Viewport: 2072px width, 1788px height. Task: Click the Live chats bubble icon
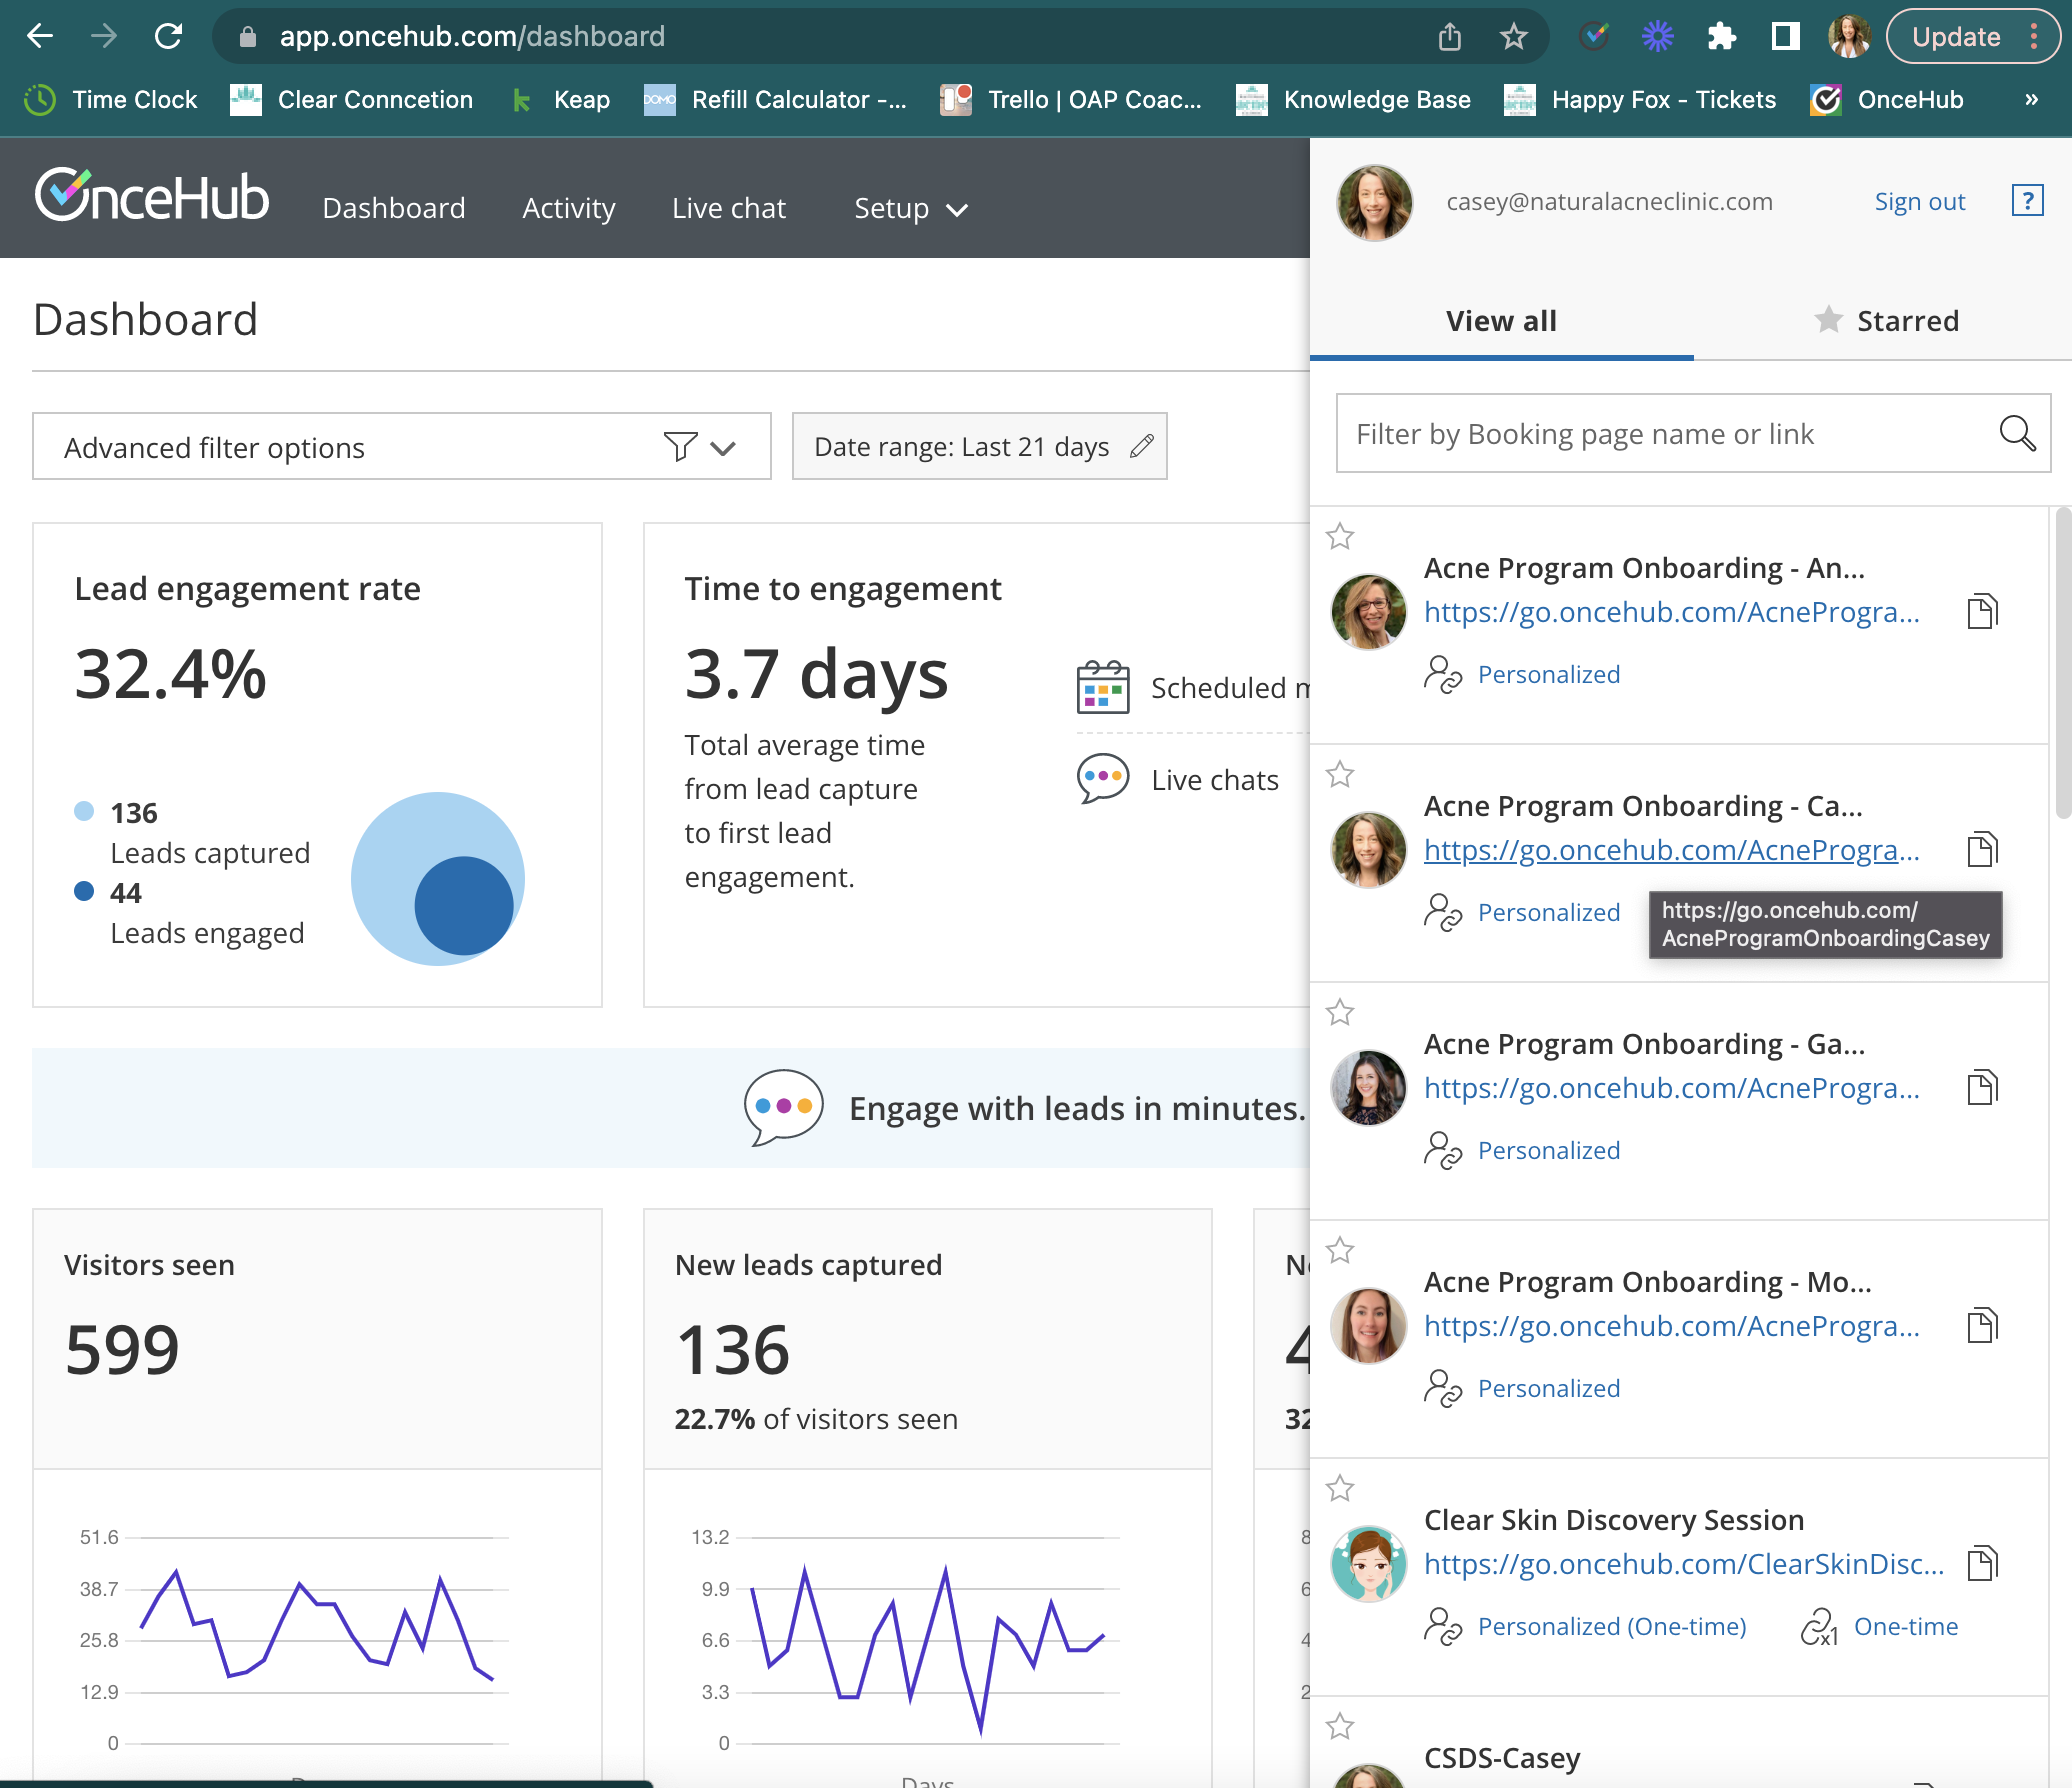1103,779
